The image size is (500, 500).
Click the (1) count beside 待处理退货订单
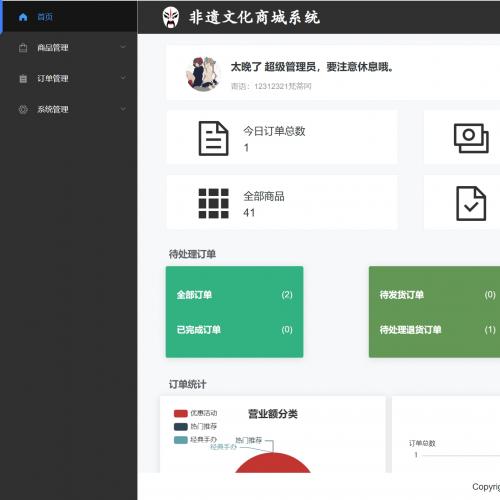[x=490, y=330]
